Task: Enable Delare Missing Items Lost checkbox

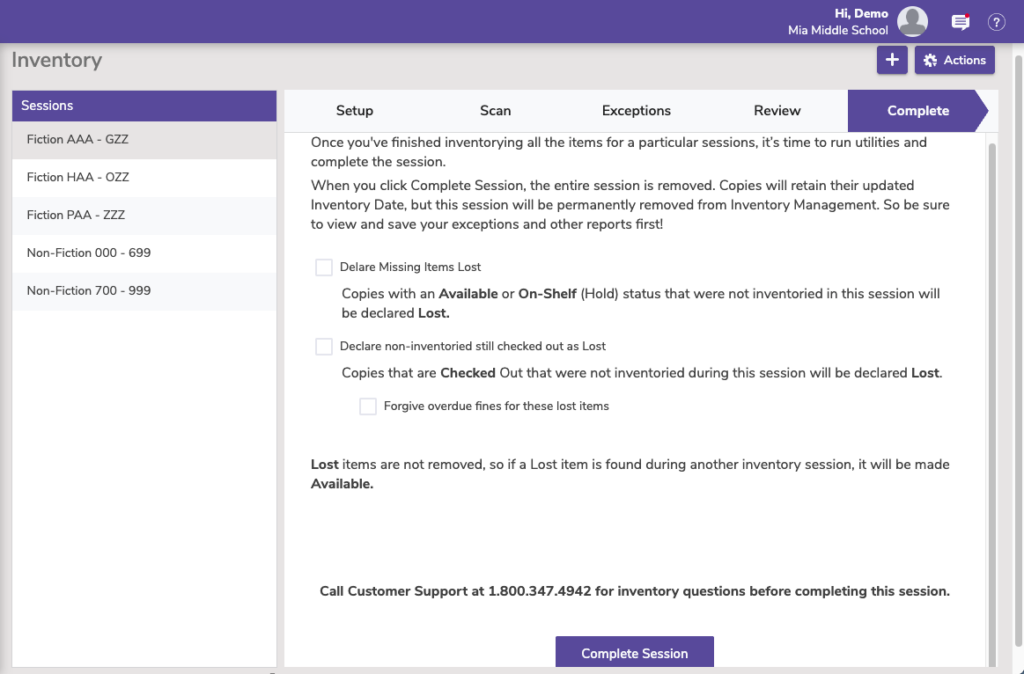Action: pyautogui.click(x=324, y=267)
